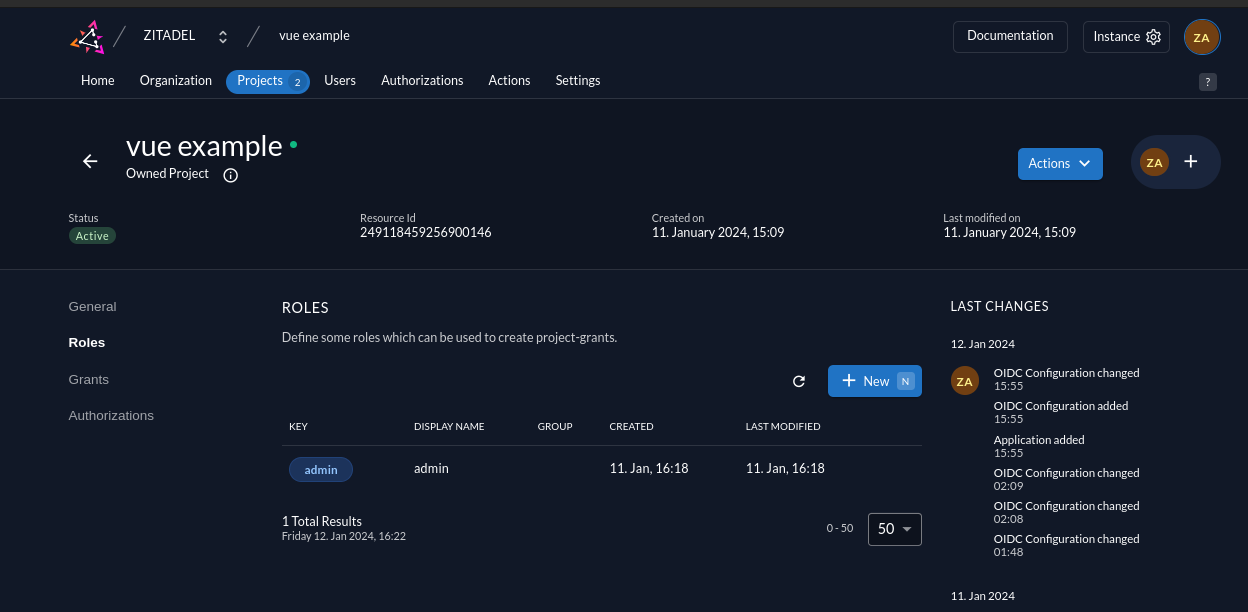Click the help question mark icon

coord(1207,82)
